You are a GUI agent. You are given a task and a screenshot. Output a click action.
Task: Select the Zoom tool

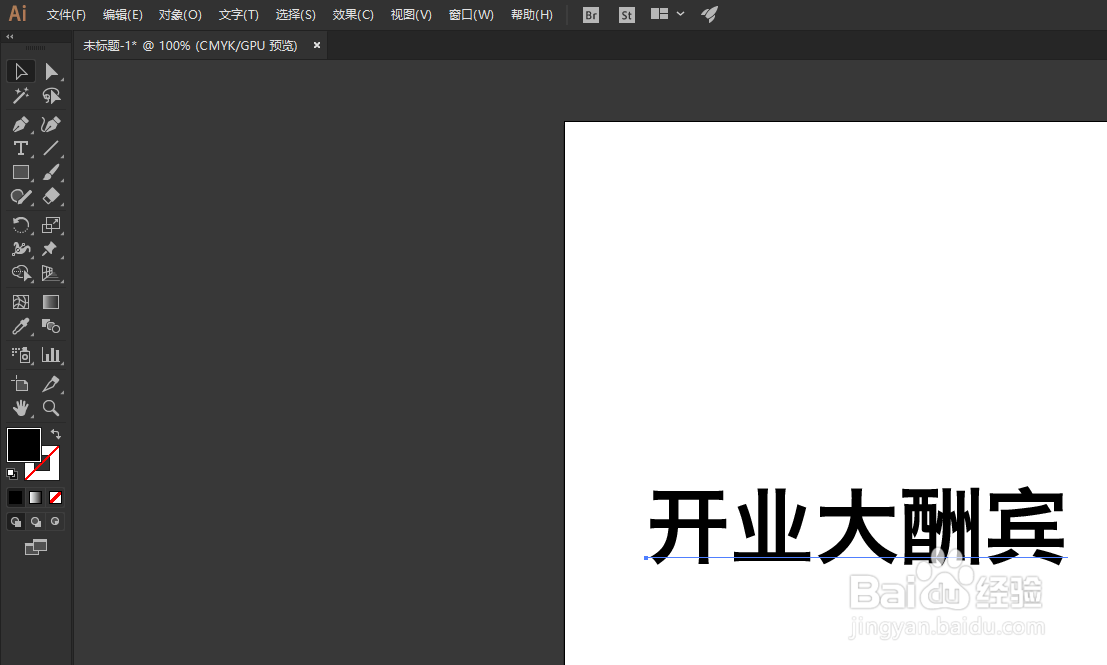coord(50,408)
